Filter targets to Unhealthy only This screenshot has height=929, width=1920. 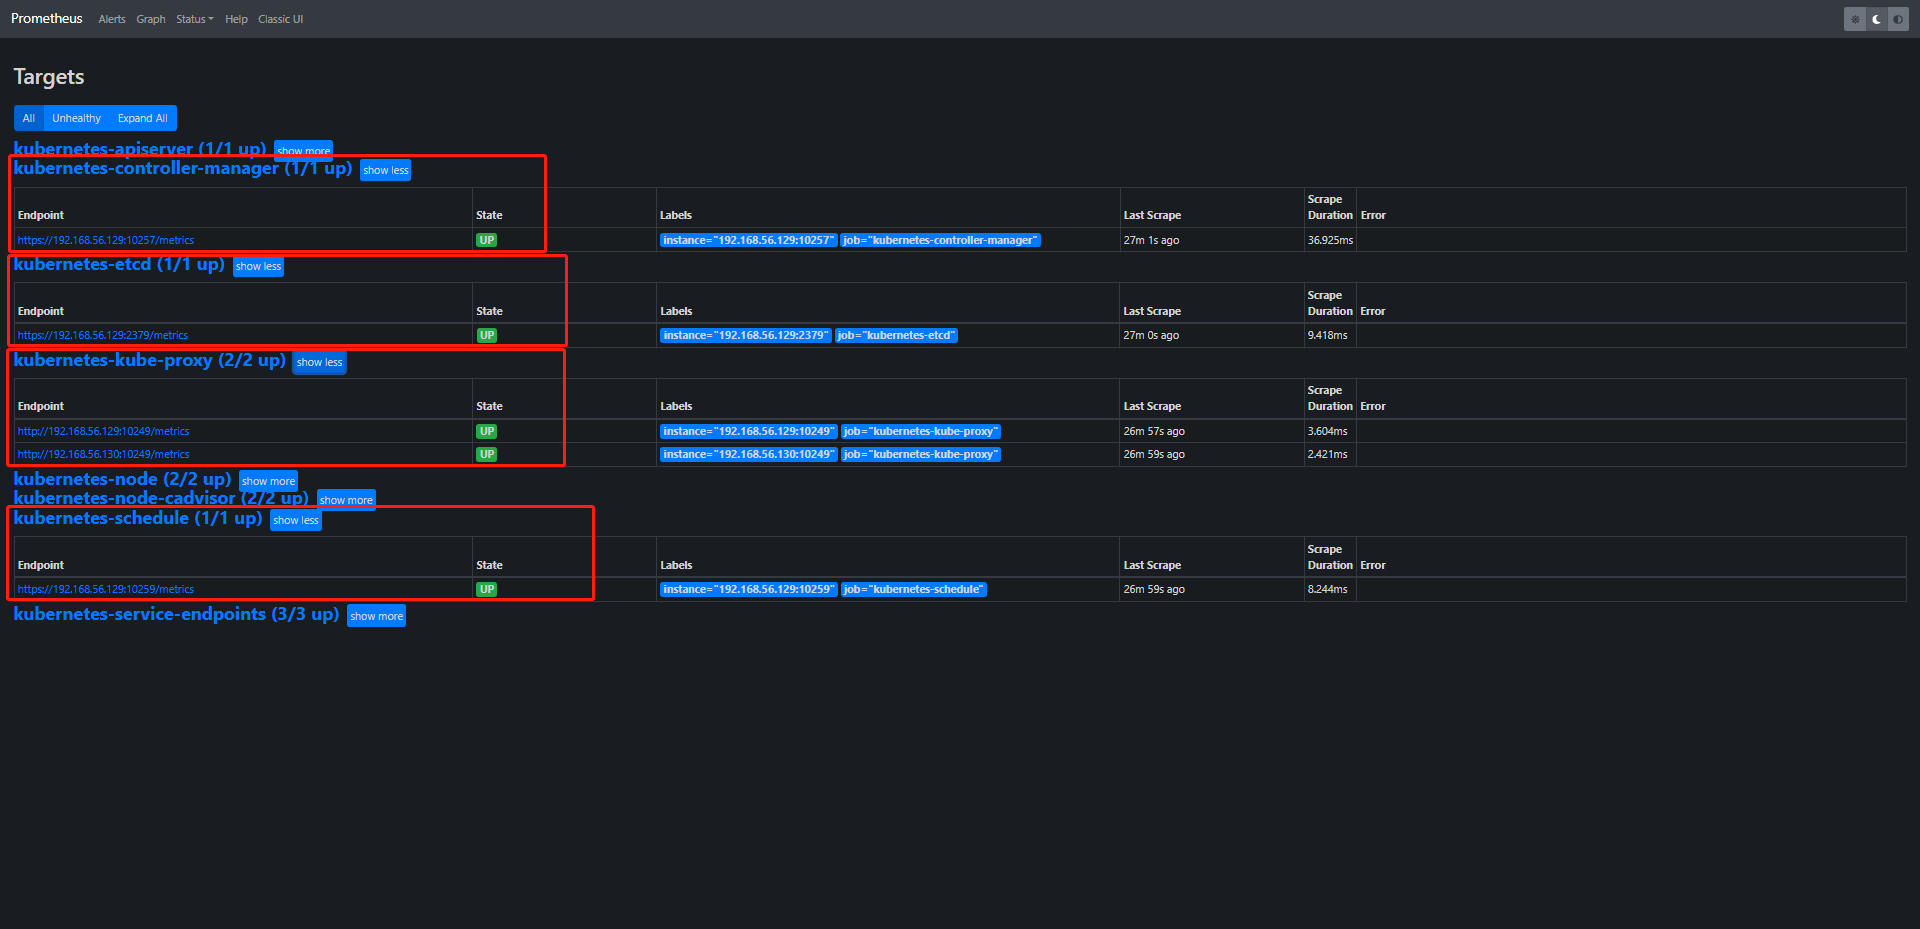77,118
